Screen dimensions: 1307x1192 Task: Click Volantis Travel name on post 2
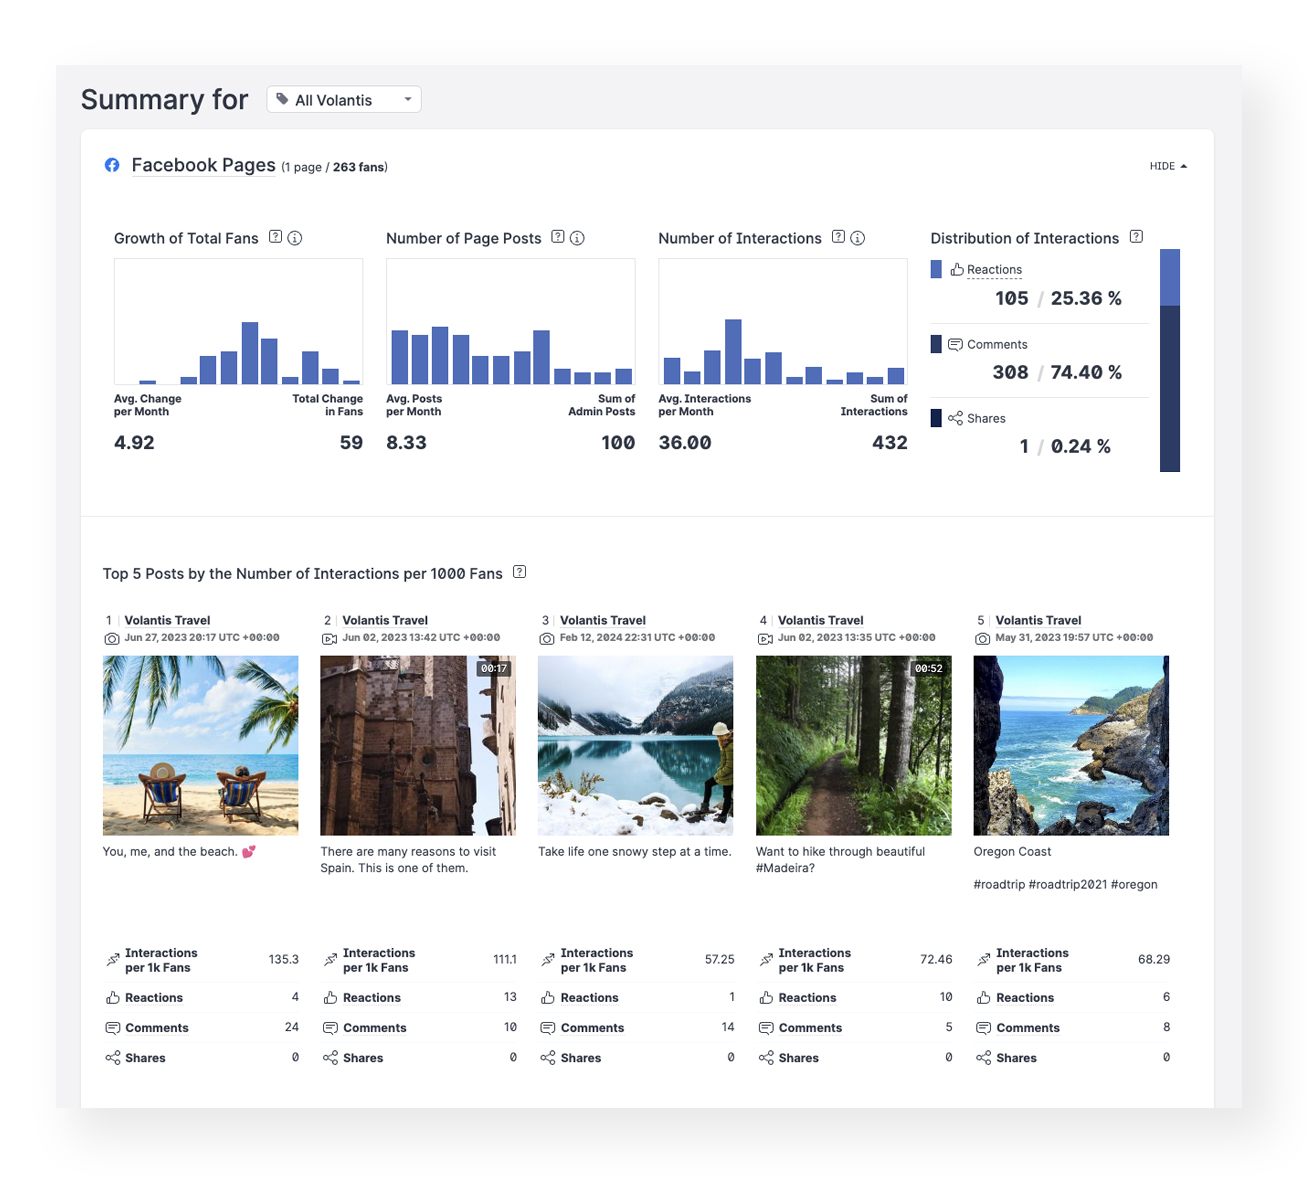[385, 620]
